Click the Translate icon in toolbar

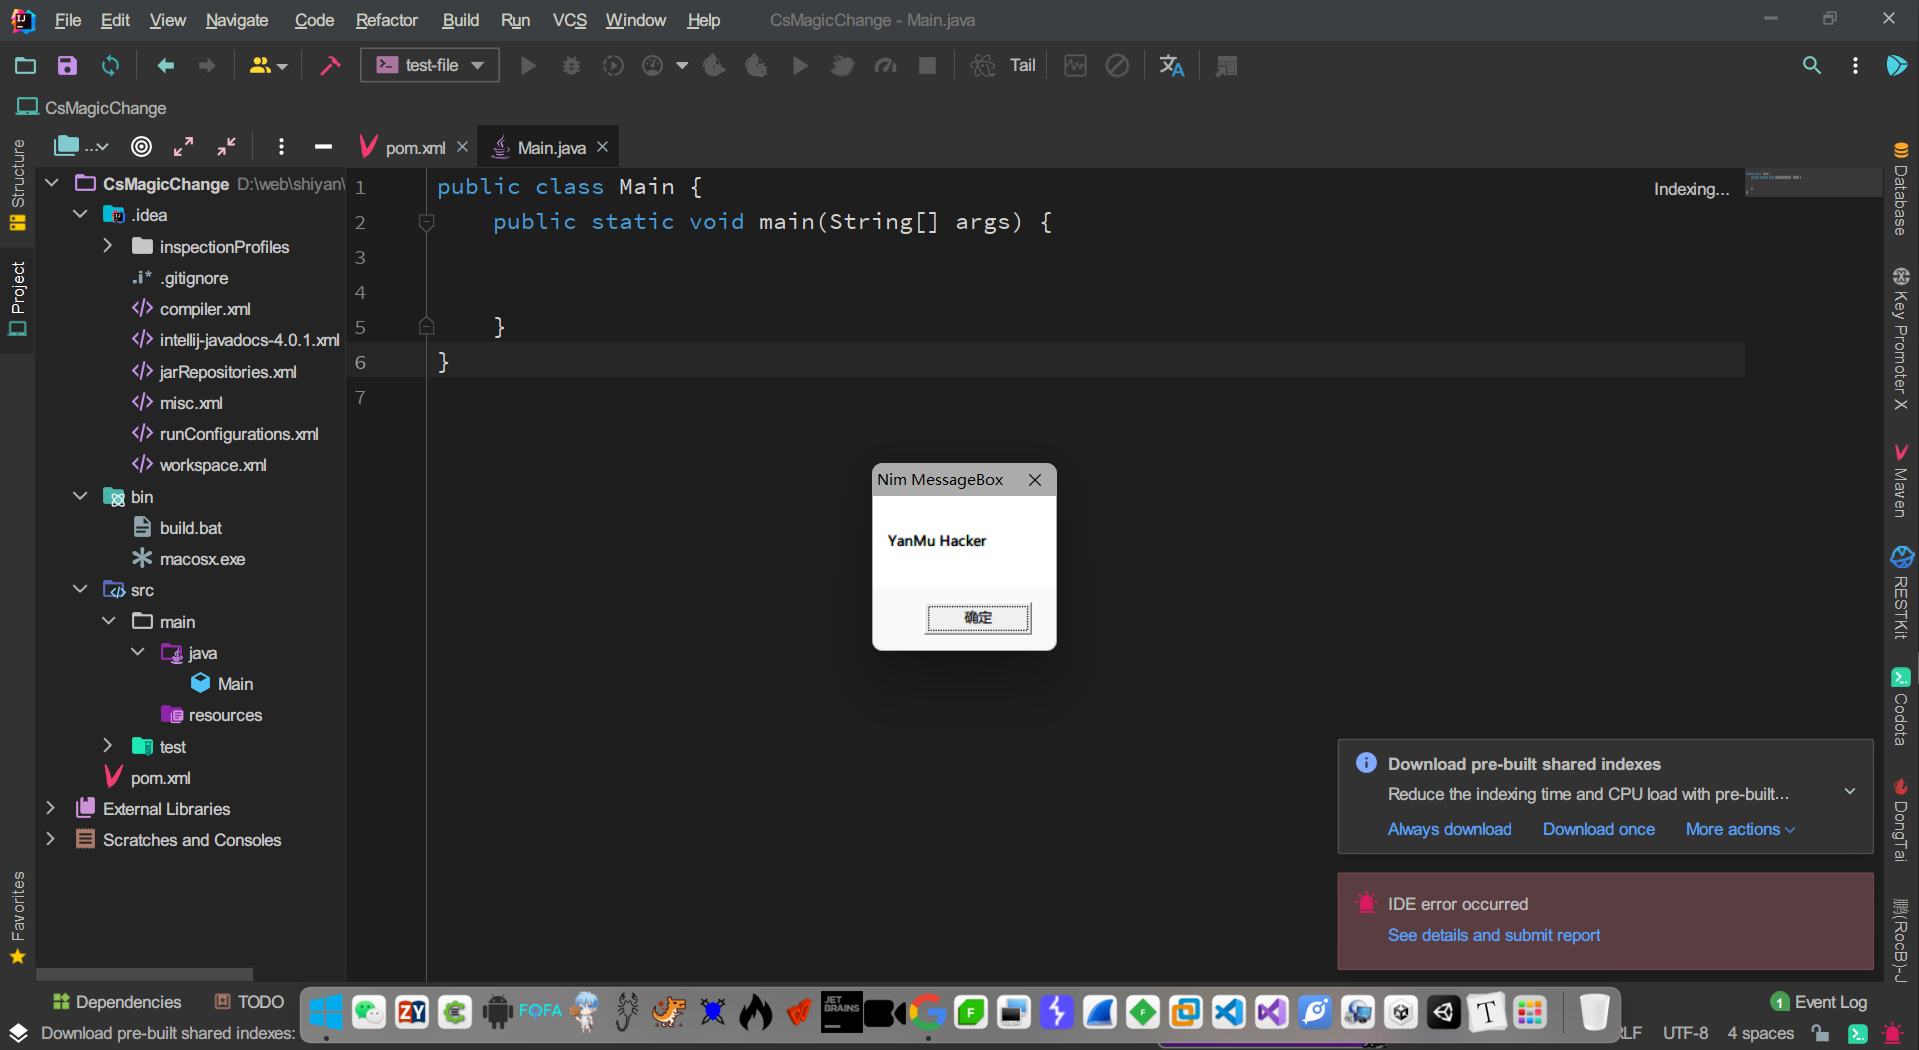pos(1171,66)
